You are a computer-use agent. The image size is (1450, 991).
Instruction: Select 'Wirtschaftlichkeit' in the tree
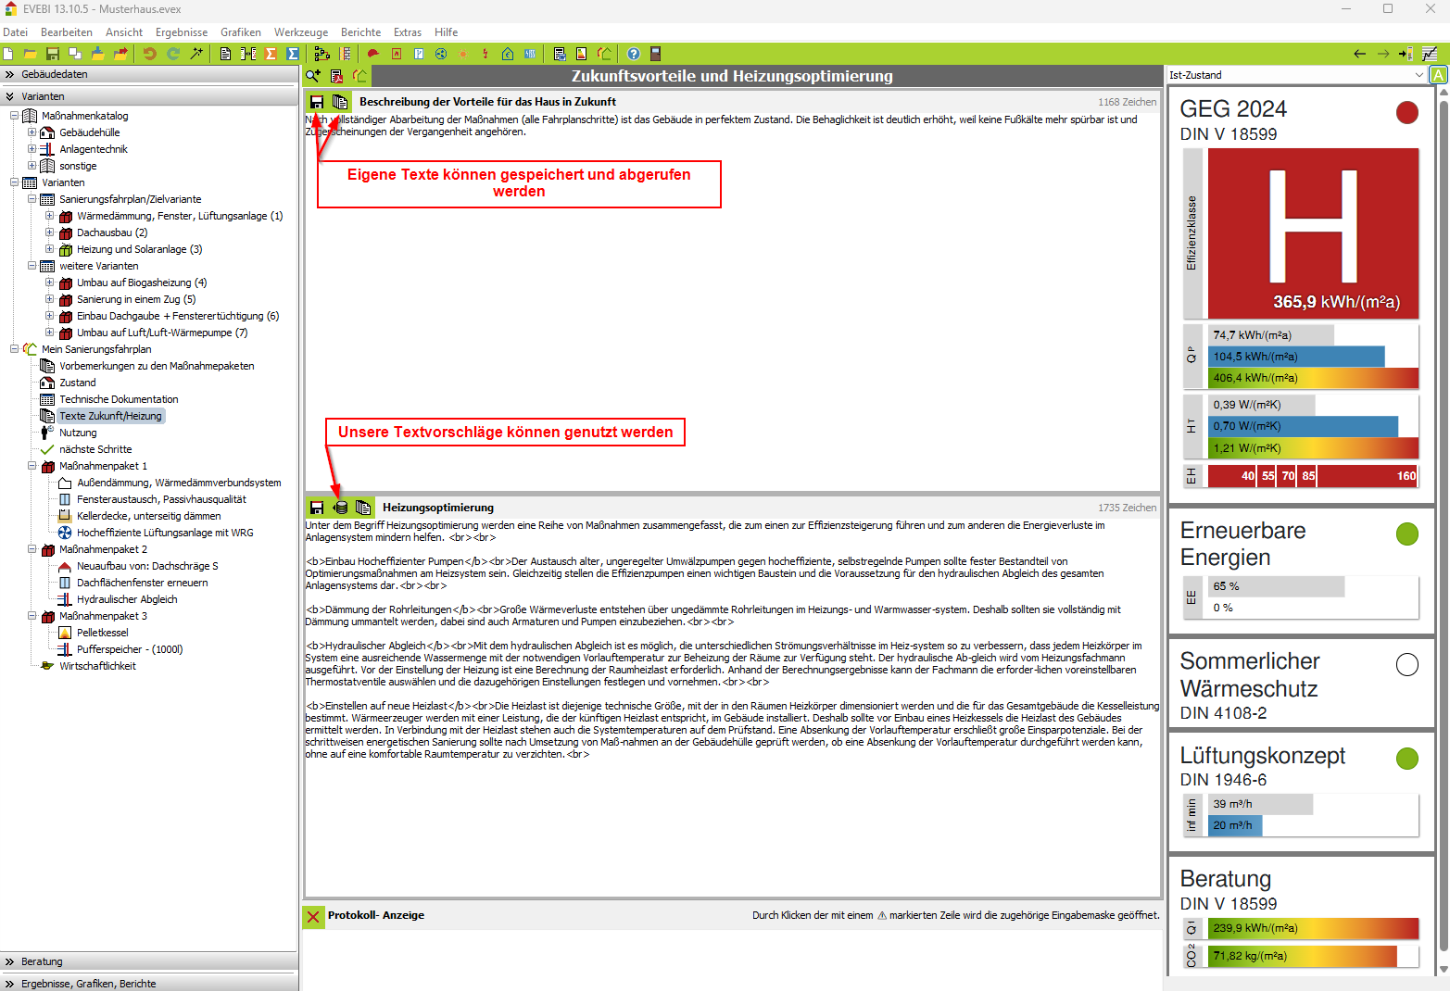point(97,666)
